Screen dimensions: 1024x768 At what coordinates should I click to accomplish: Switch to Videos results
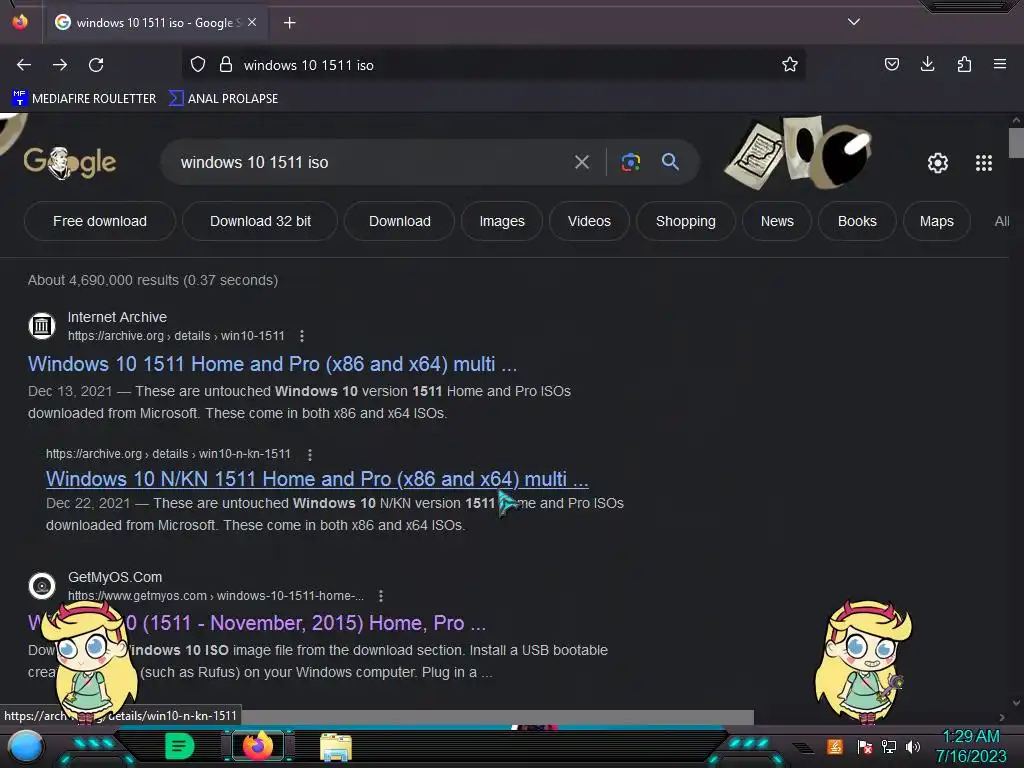589,221
